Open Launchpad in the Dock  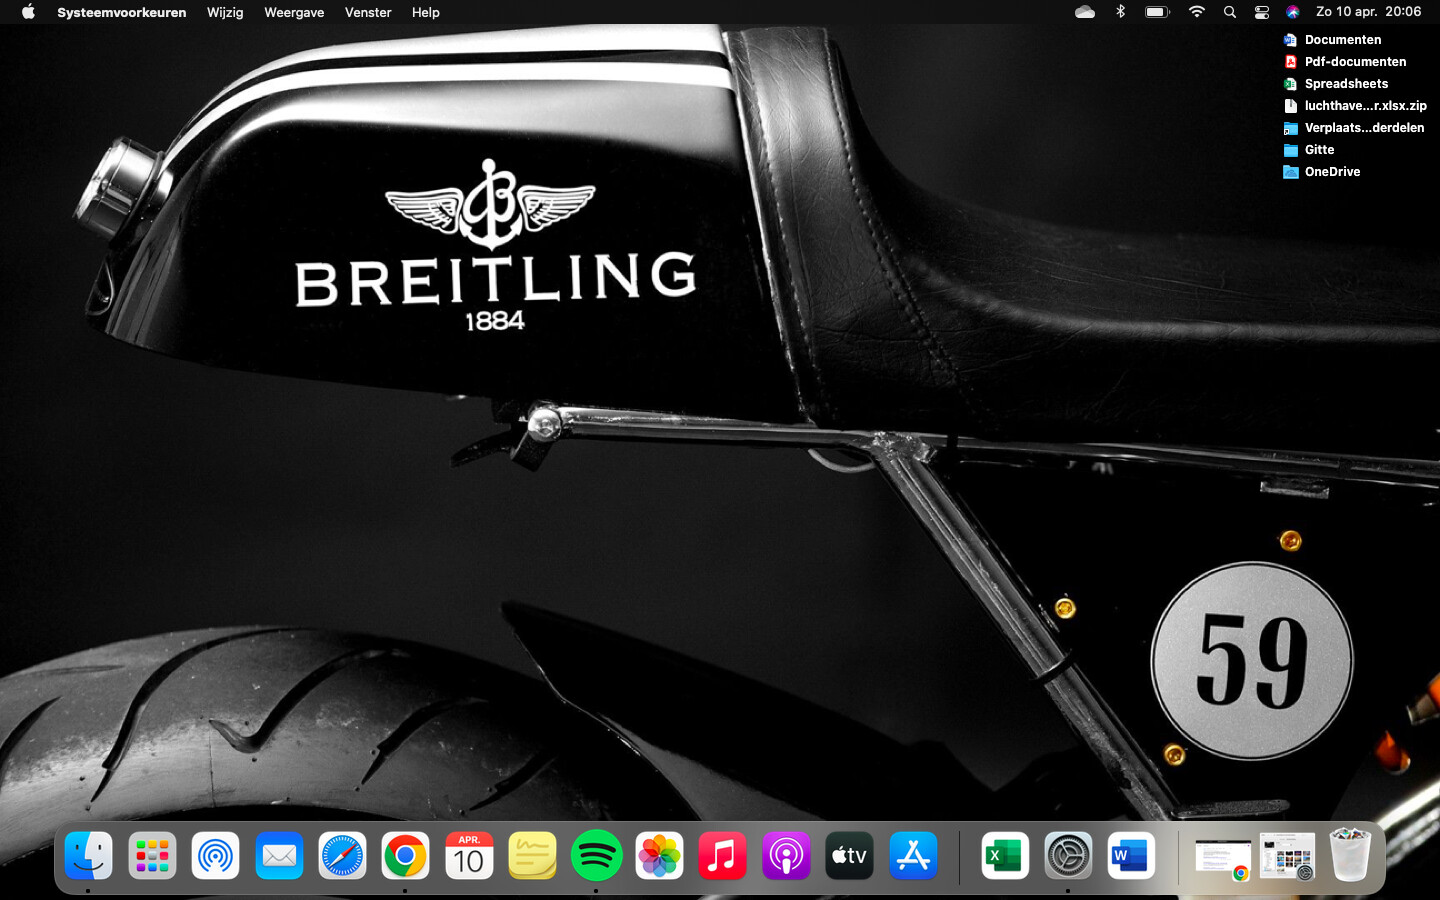pos(152,856)
